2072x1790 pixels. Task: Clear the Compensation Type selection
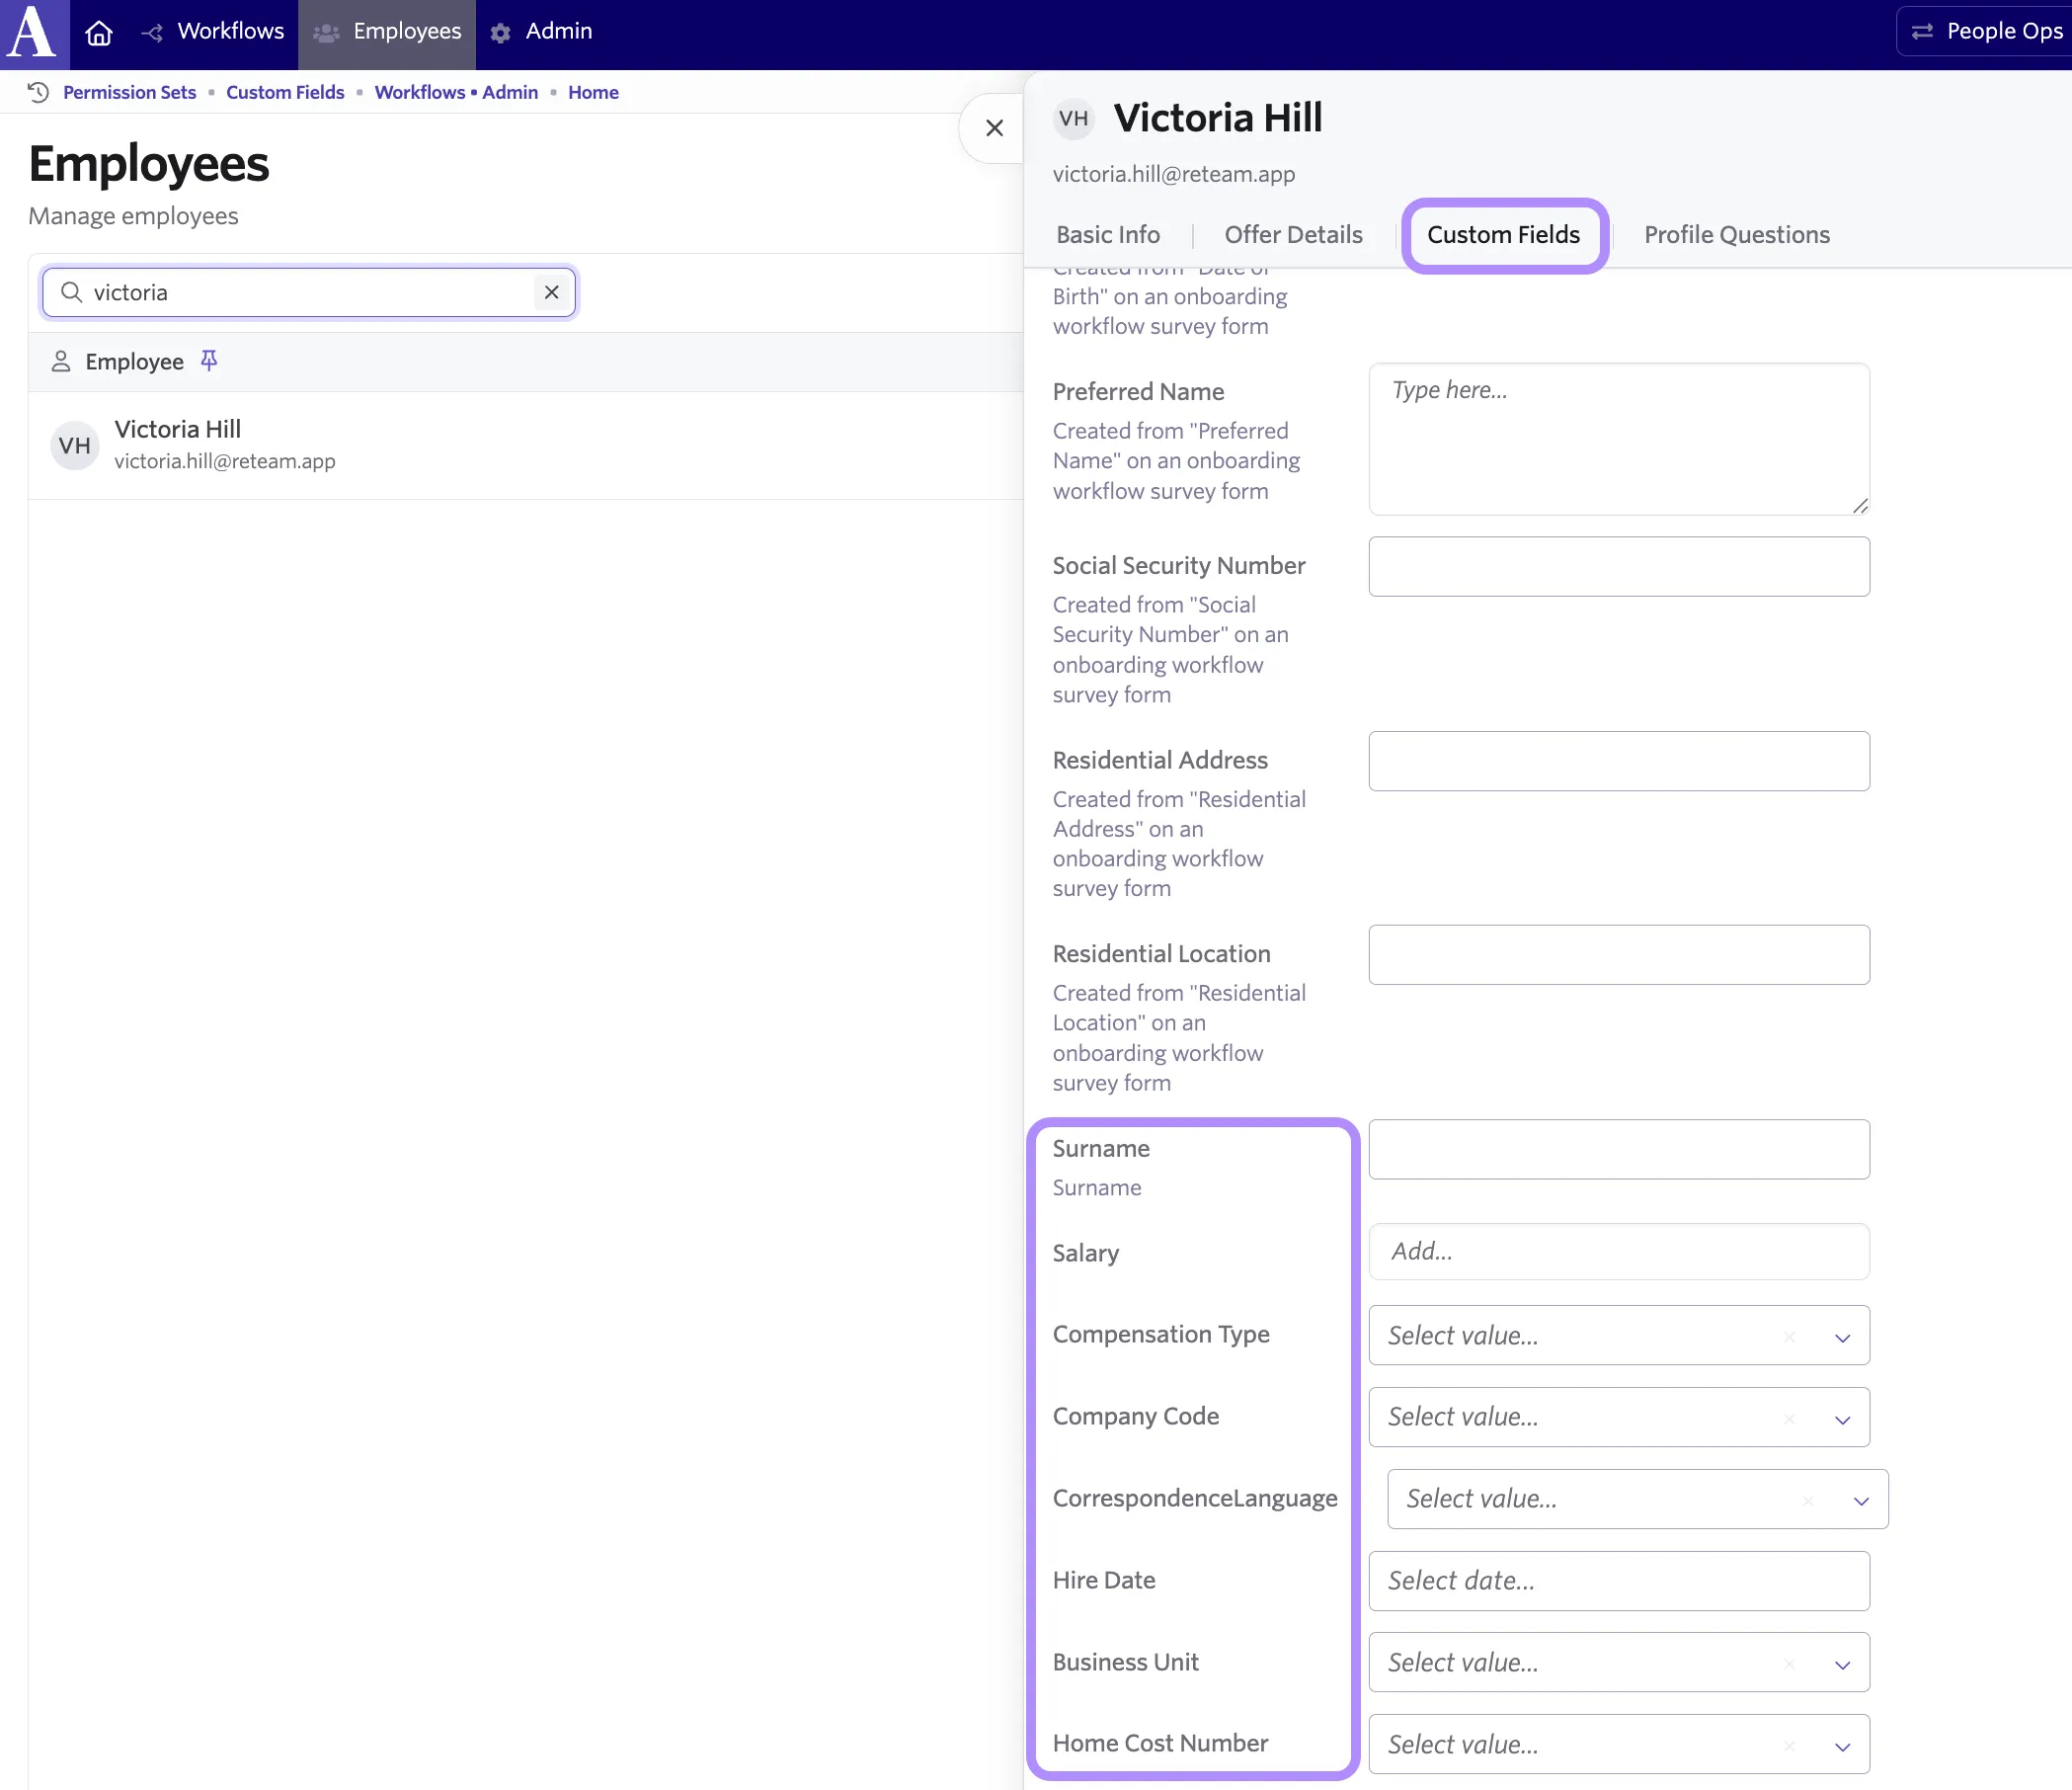[x=1789, y=1336]
